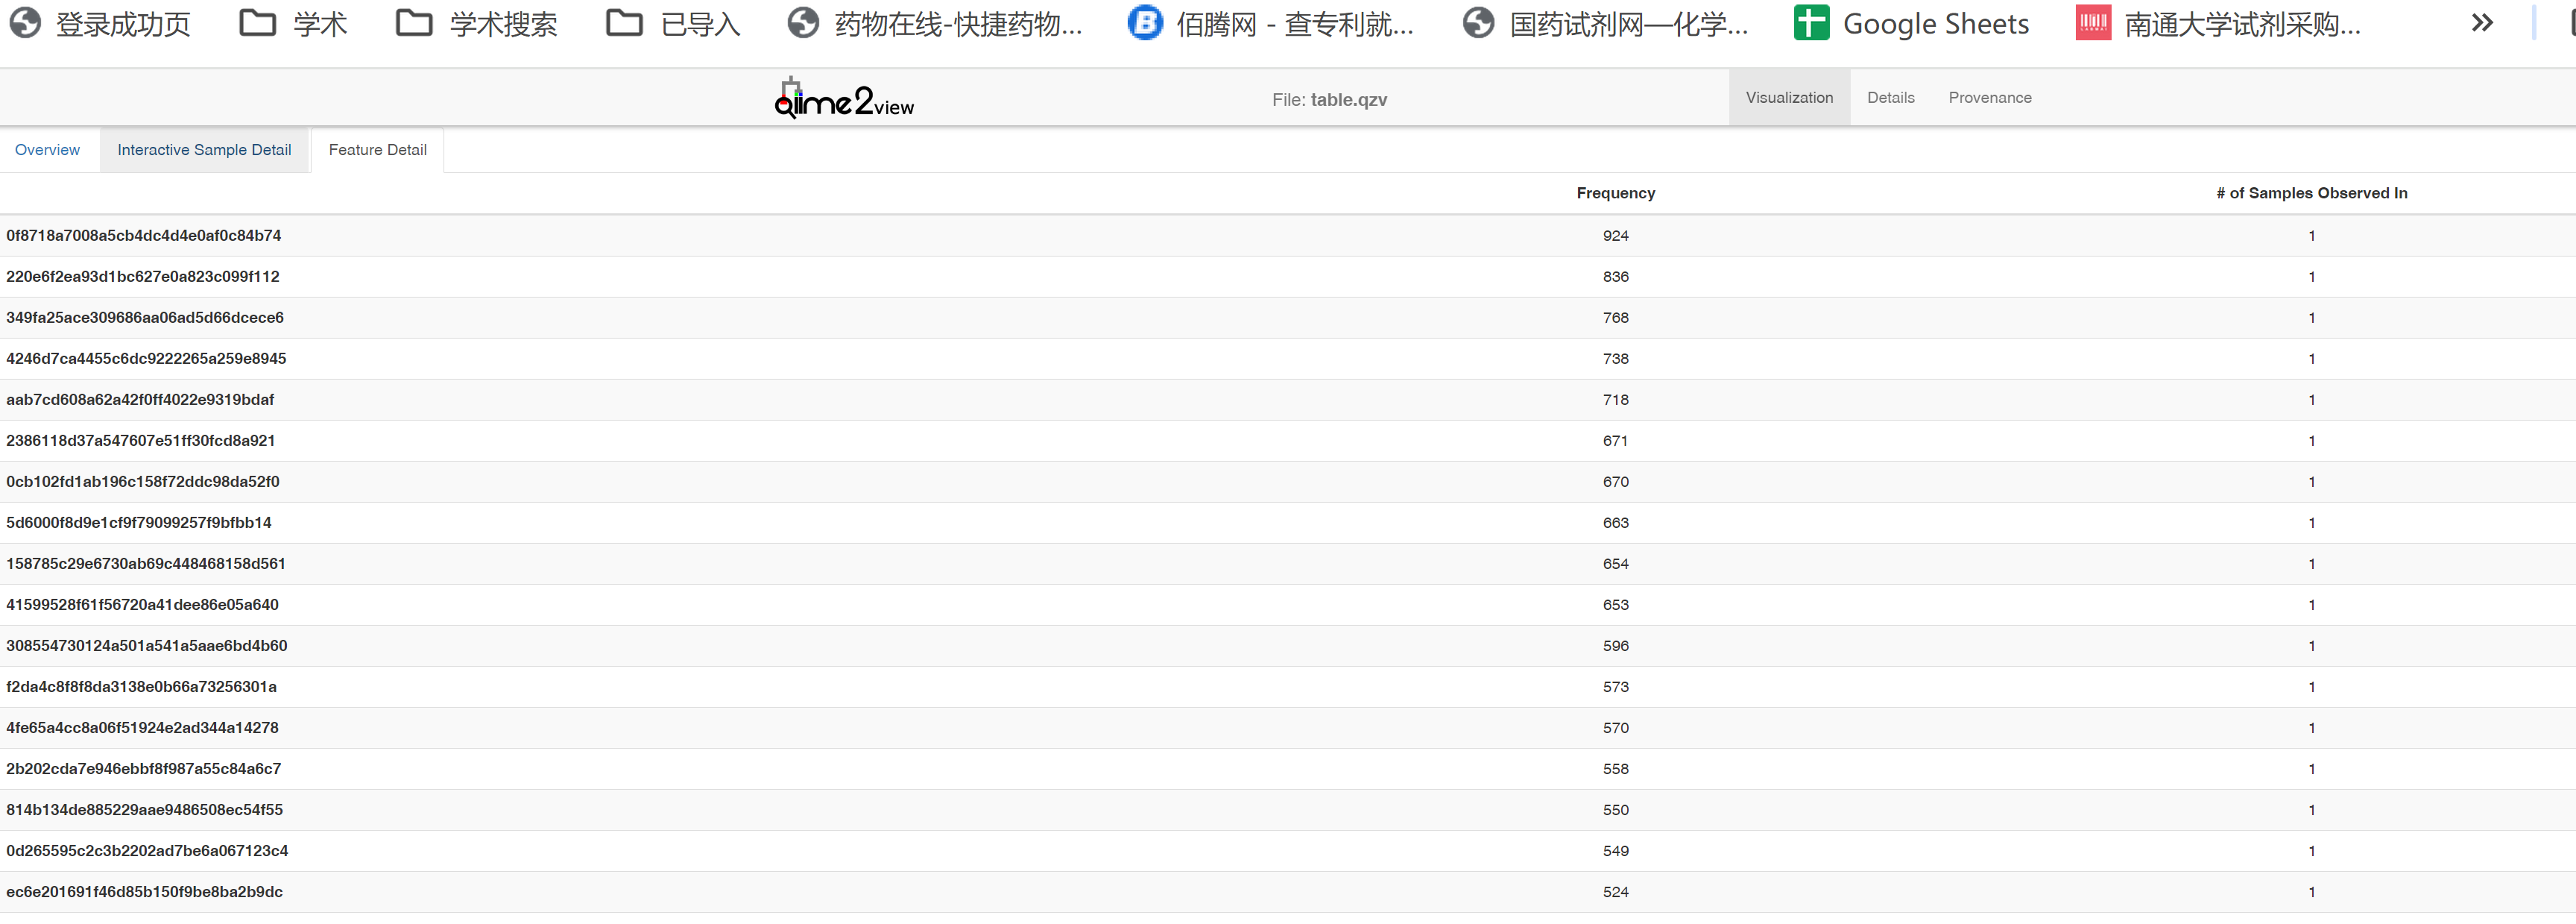Open the 国药试剂网 bookmark globe icon
The image size is (2576, 924).
point(1478,23)
